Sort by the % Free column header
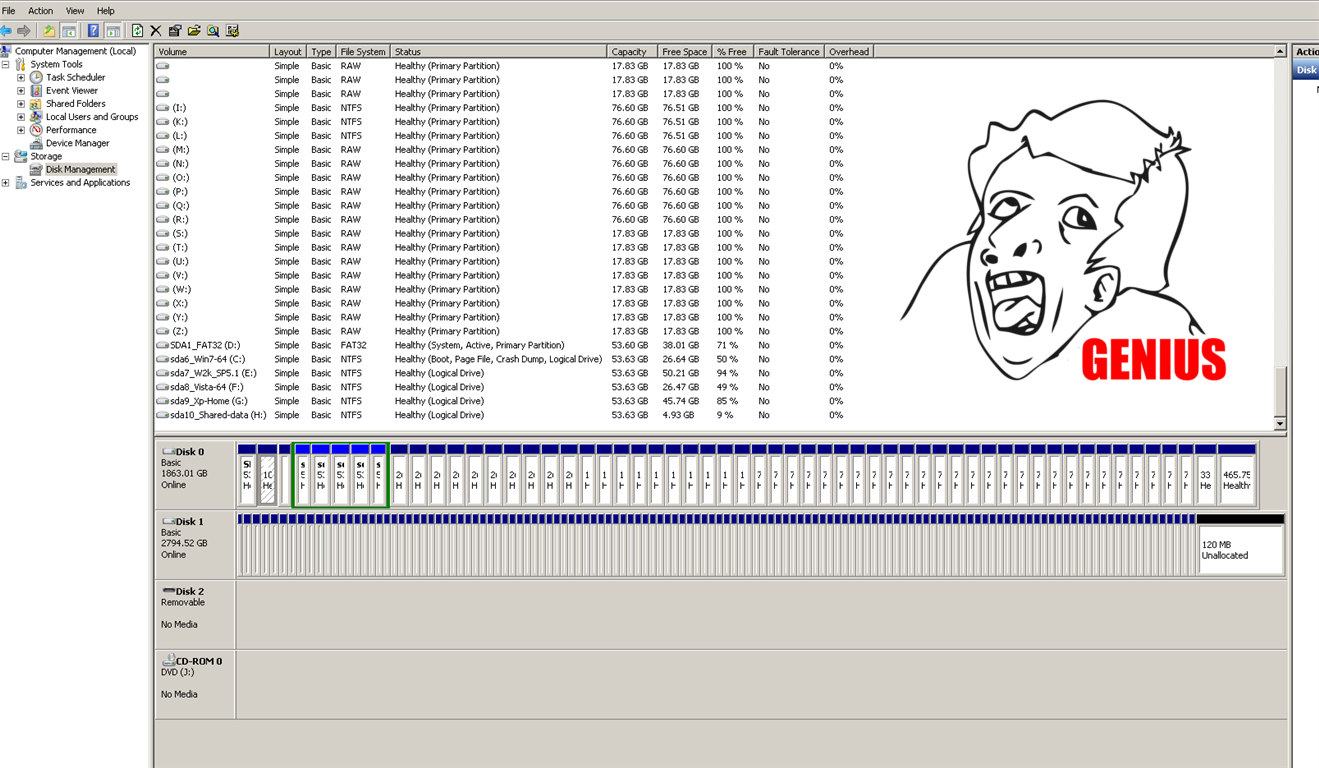The image size is (1319, 768). pyautogui.click(x=732, y=51)
